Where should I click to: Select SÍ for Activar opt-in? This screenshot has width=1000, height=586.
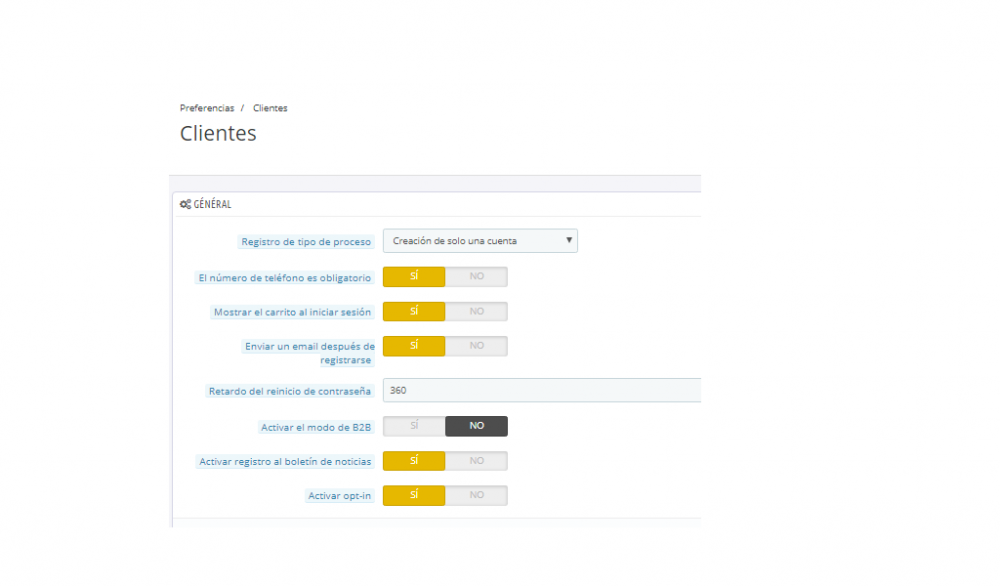click(x=414, y=495)
